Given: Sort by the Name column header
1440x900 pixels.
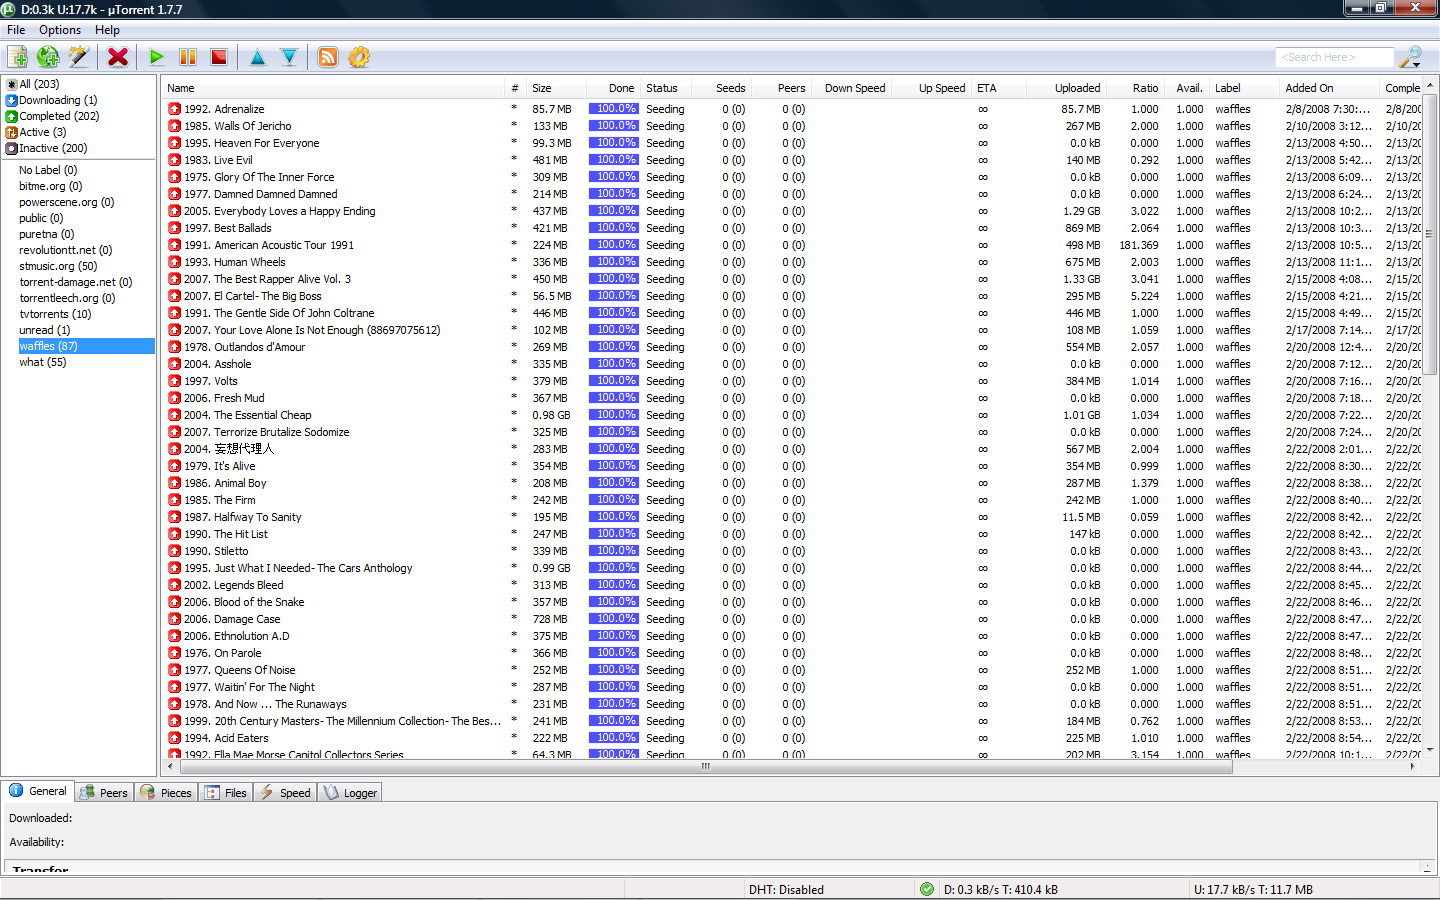Looking at the screenshot, I should click(x=334, y=88).
